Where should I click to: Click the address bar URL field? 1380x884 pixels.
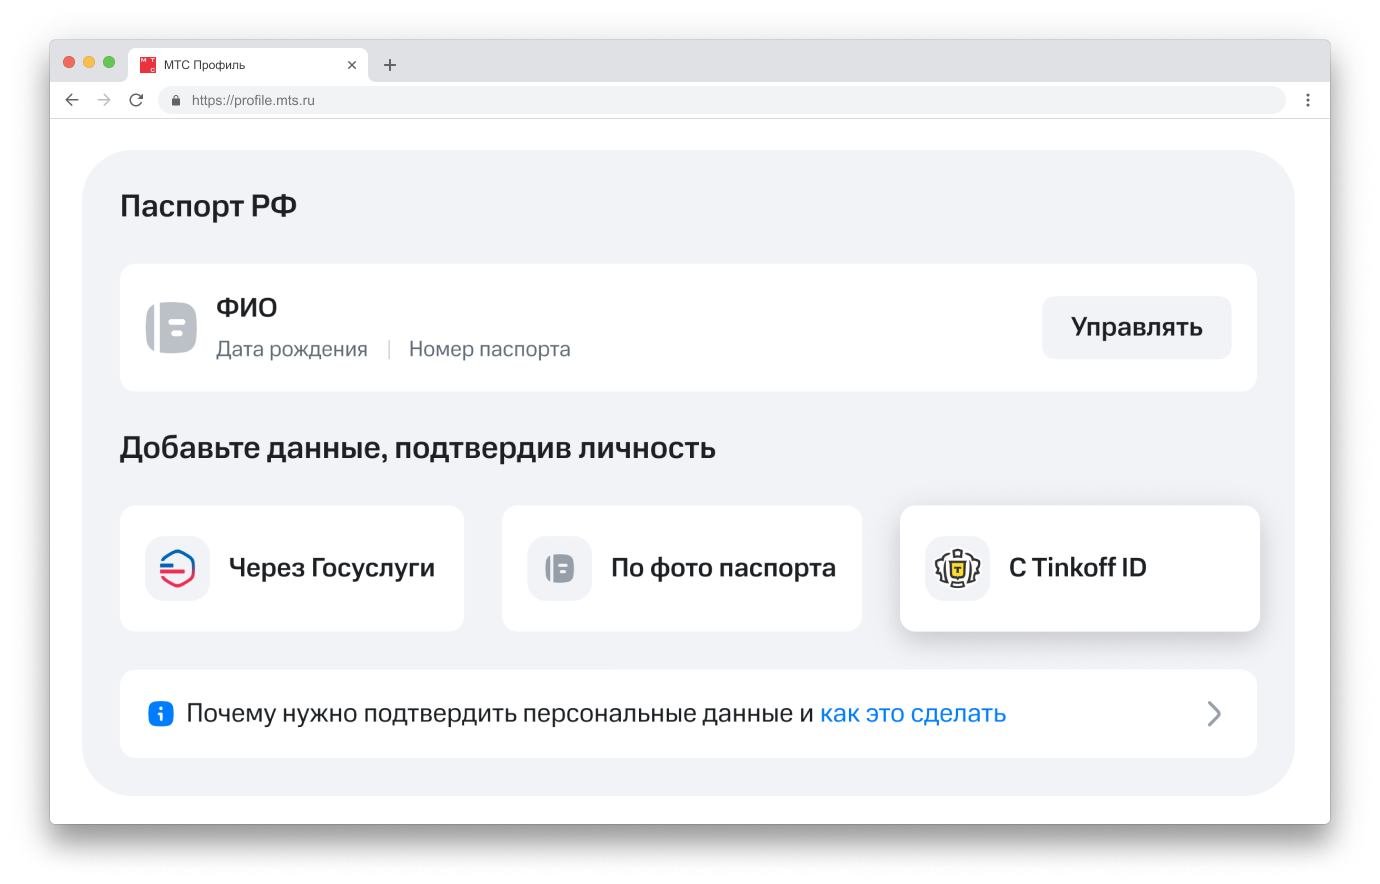[x=722, y=100]
